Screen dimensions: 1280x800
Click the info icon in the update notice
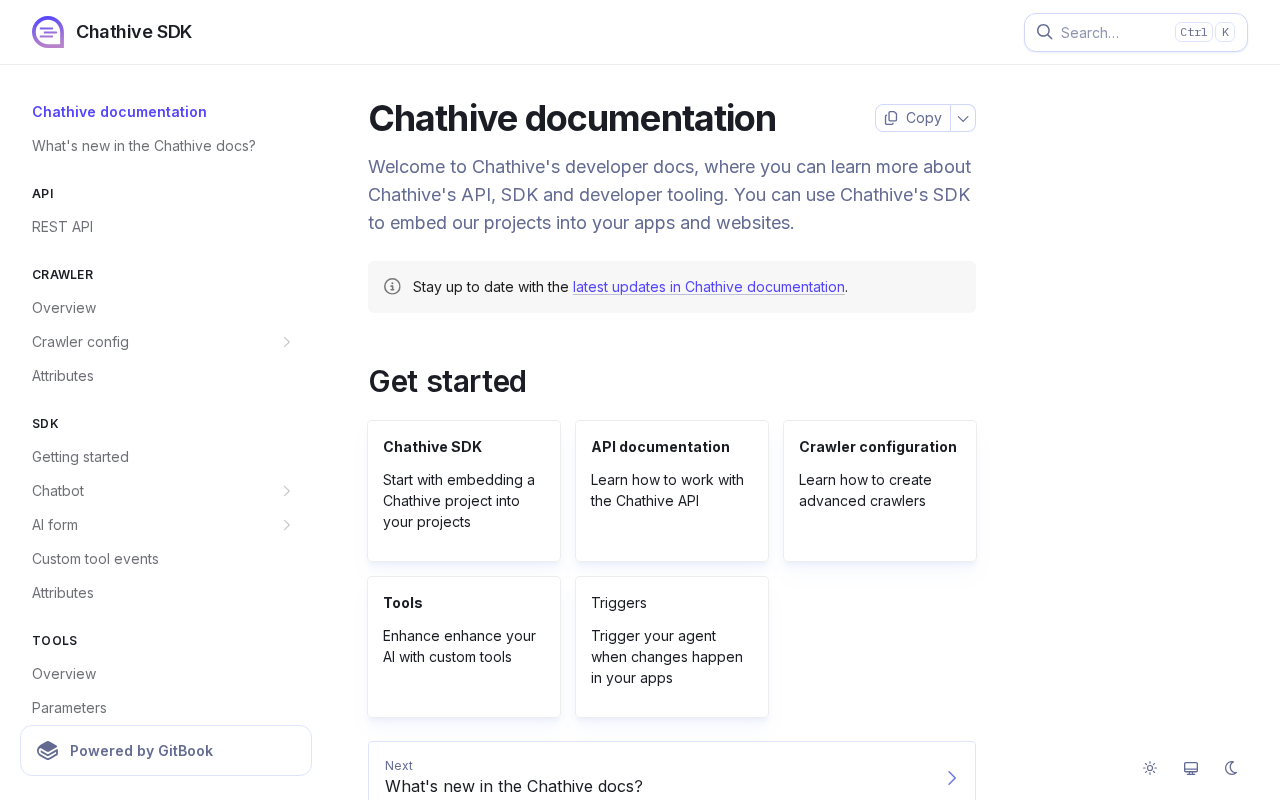(x=392, y=287)
